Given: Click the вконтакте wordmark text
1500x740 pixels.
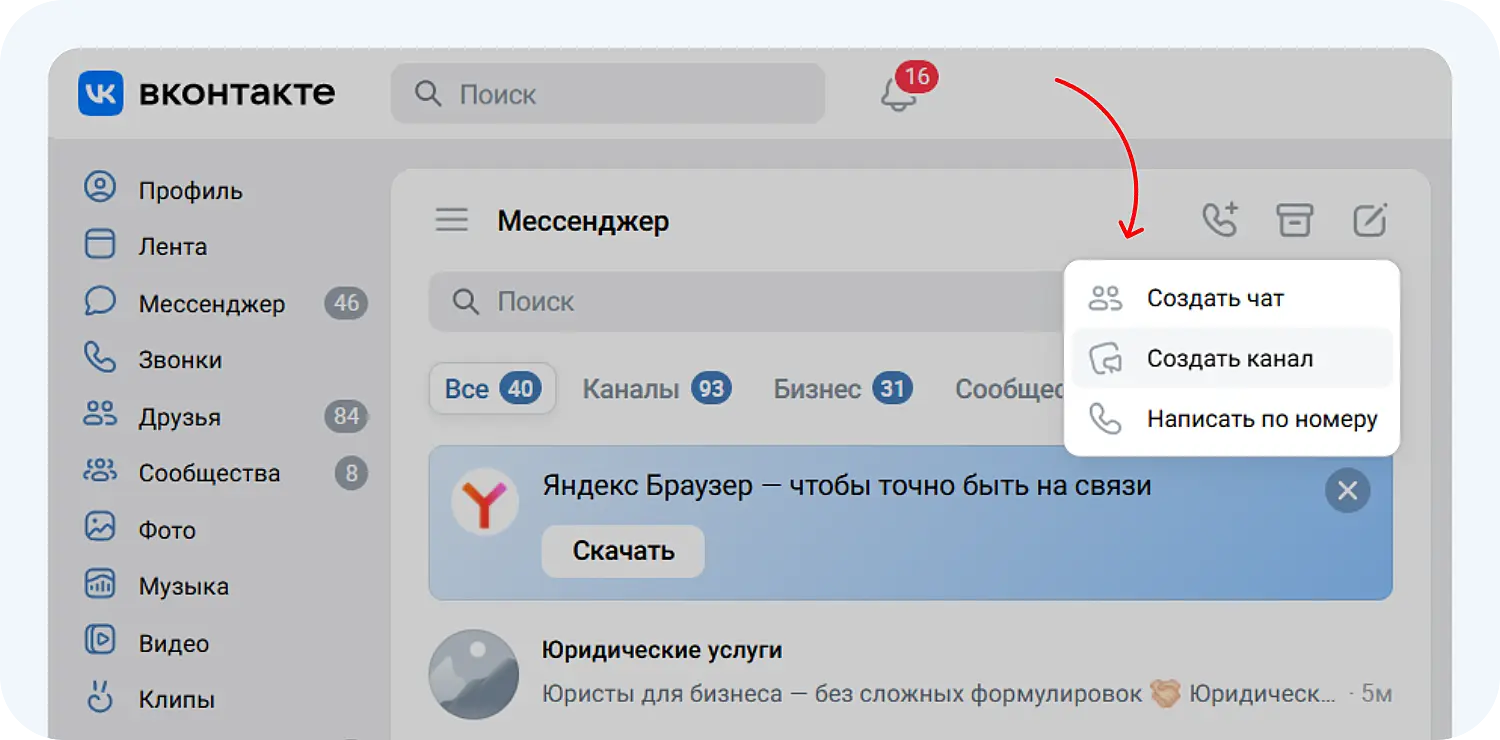Looking at the screenshot, I should click(237, 93).
